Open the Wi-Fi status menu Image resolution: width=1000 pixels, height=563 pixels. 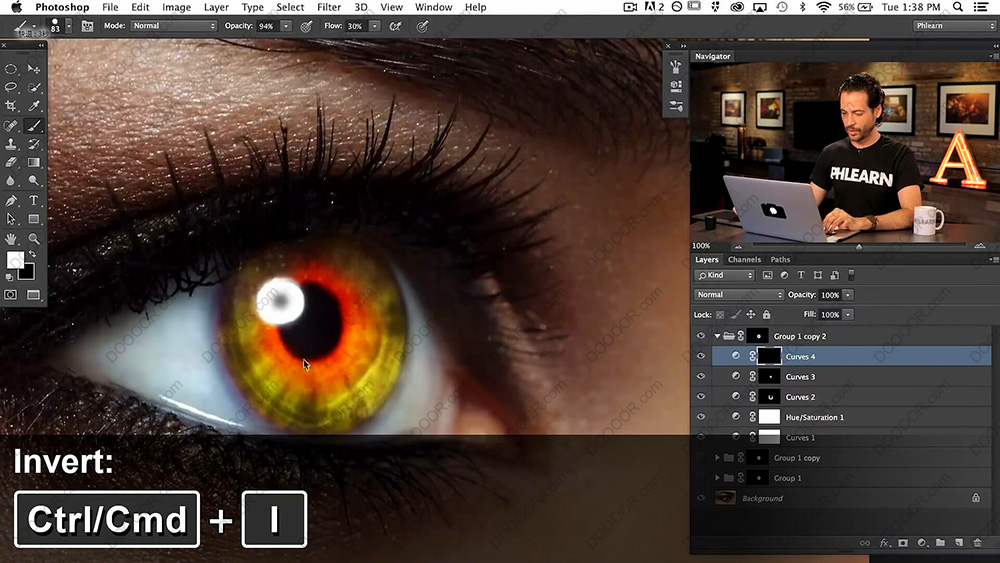pyautogui.click(x=824, y=7)
